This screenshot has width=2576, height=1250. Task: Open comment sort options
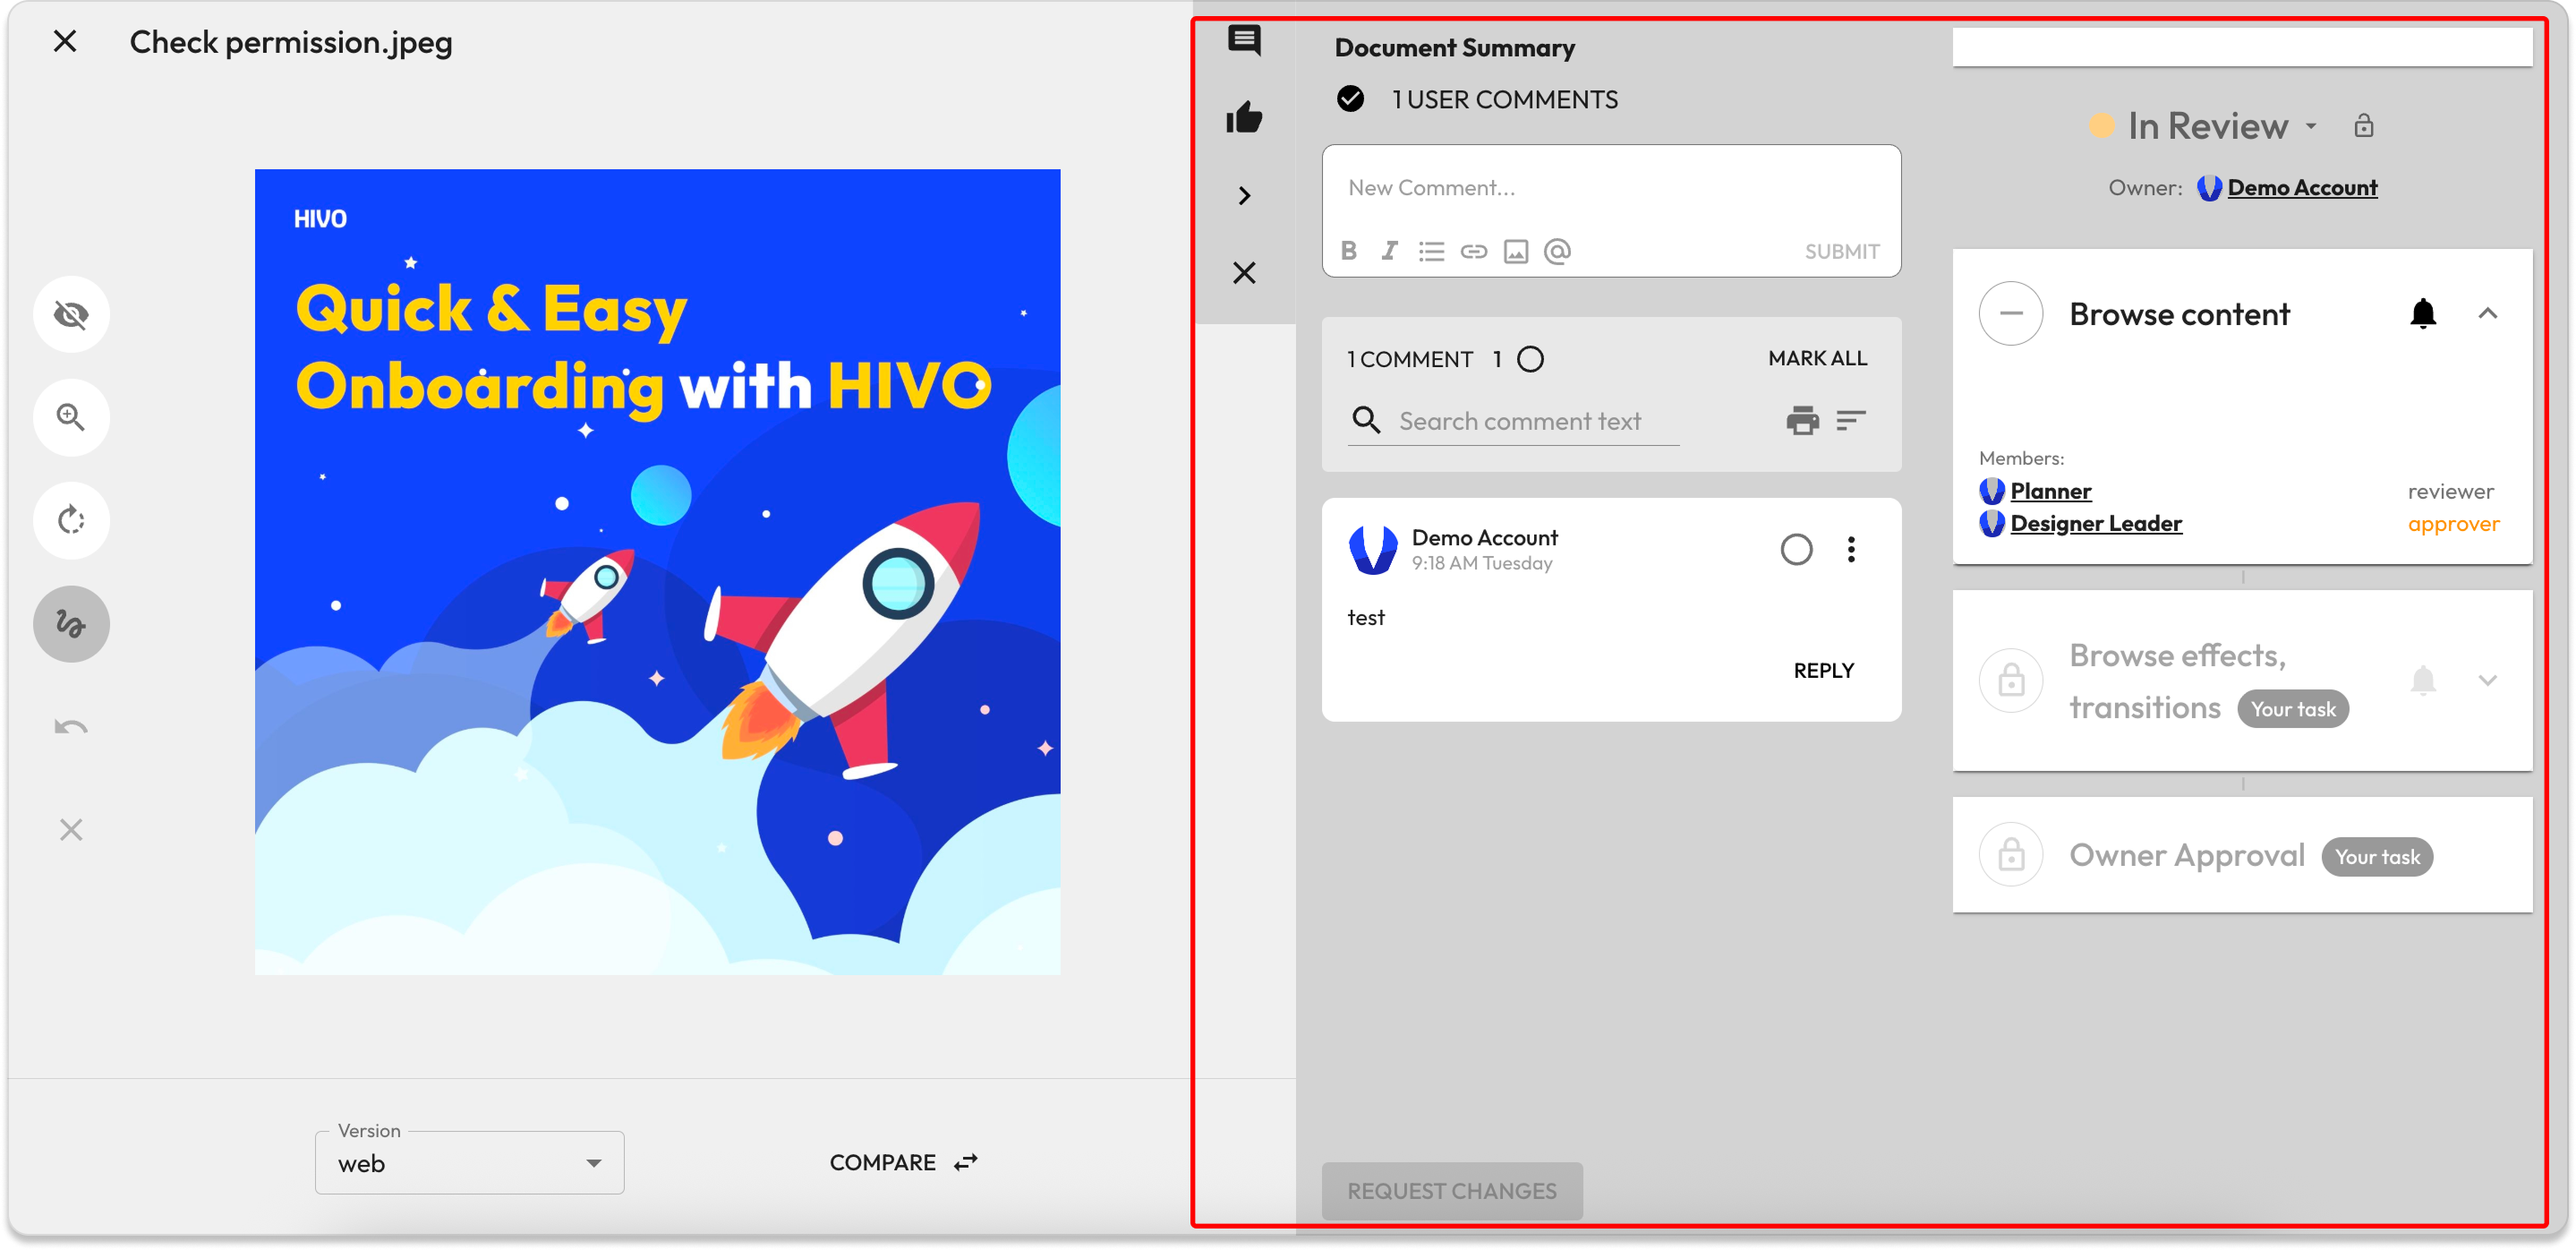[x=1851, y=421]
